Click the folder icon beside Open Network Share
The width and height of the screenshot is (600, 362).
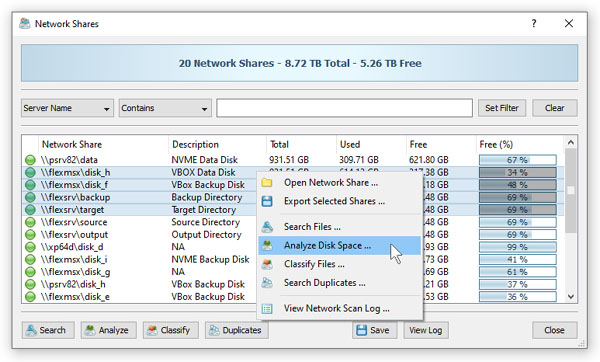click(x=267, y=183)
